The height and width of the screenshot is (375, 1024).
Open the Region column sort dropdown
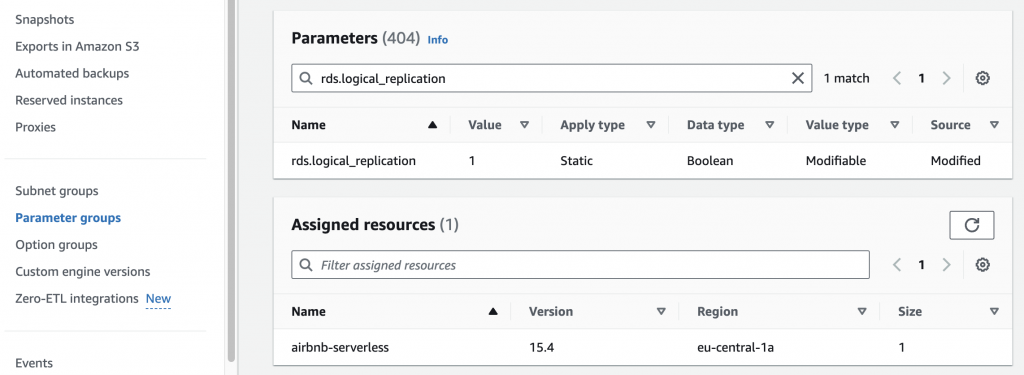coord(862,312)
